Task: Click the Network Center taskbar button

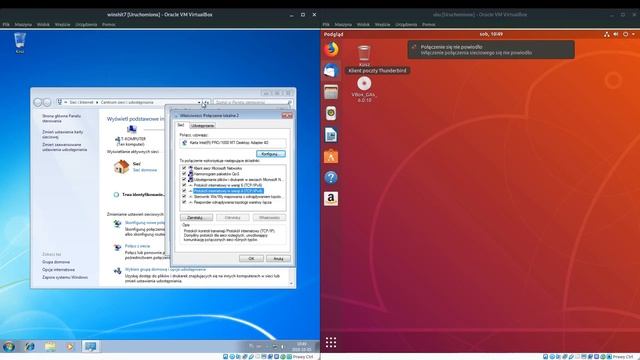Action: [x=91, y=347]
